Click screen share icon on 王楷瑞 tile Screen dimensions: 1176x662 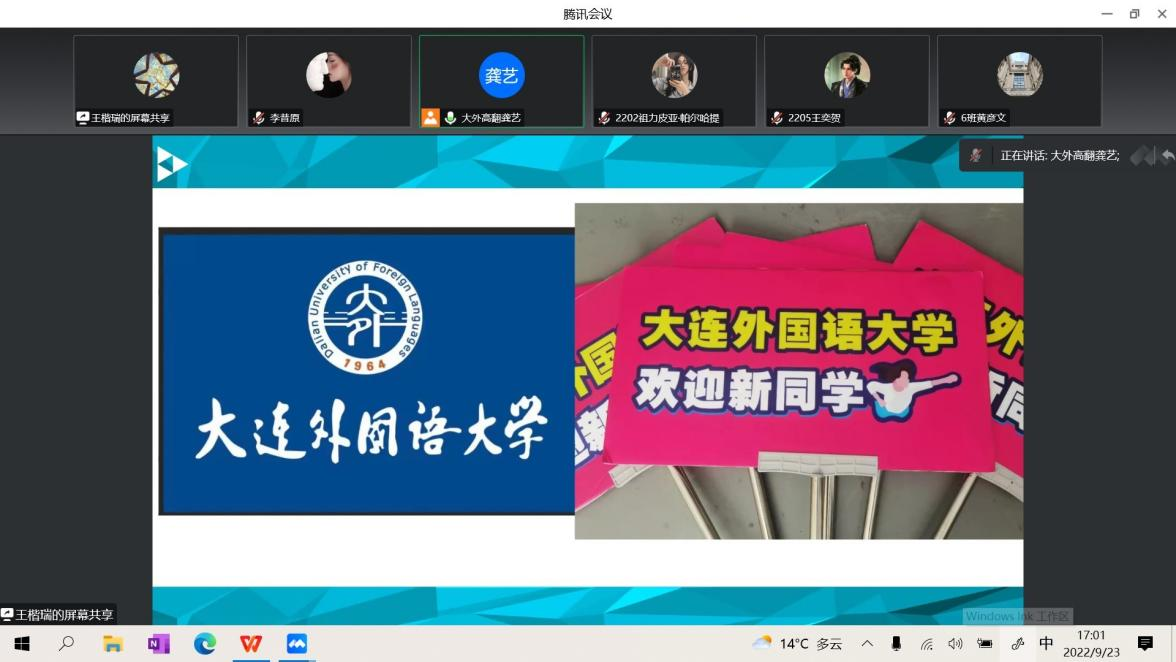83,118
